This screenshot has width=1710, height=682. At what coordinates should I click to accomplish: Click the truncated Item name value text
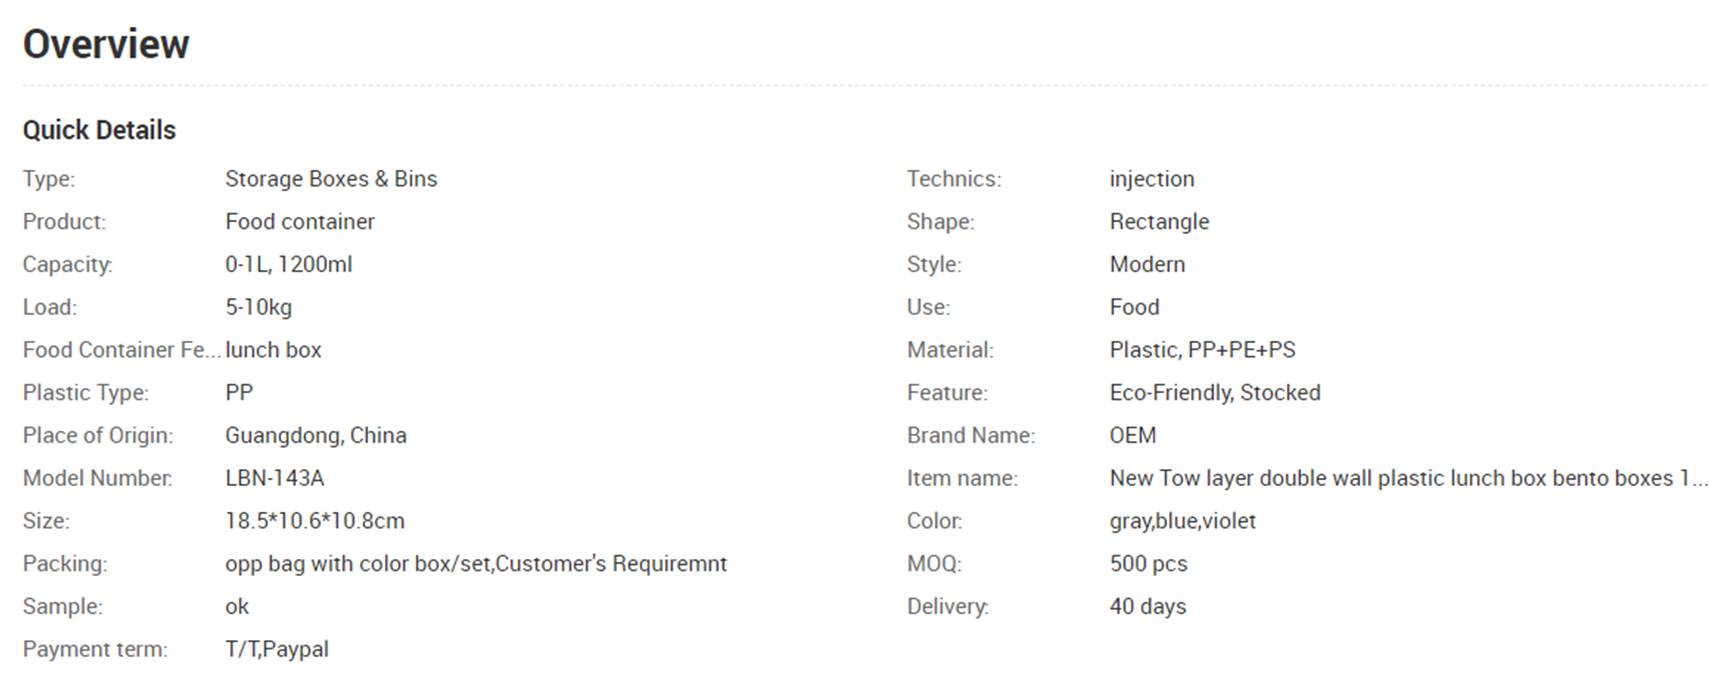tap(1408, 478)
